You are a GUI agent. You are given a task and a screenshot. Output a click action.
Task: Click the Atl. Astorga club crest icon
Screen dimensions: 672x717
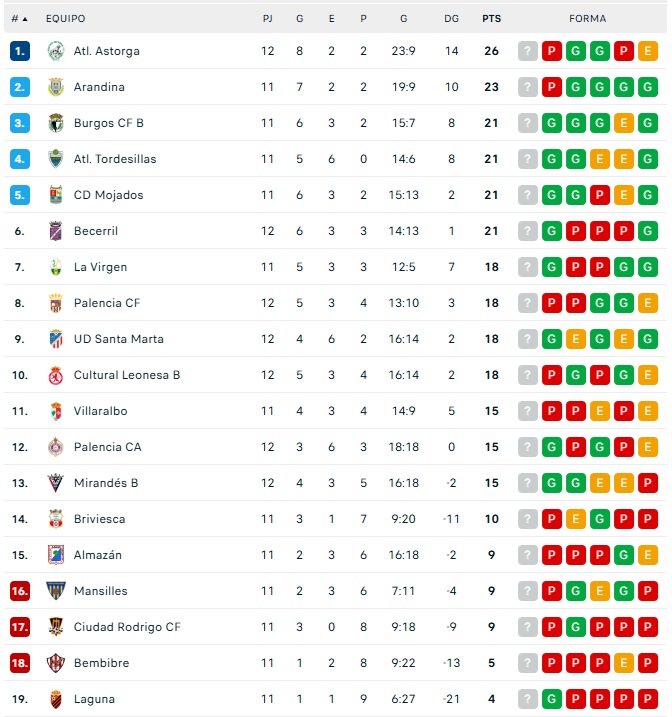point(55,51)
